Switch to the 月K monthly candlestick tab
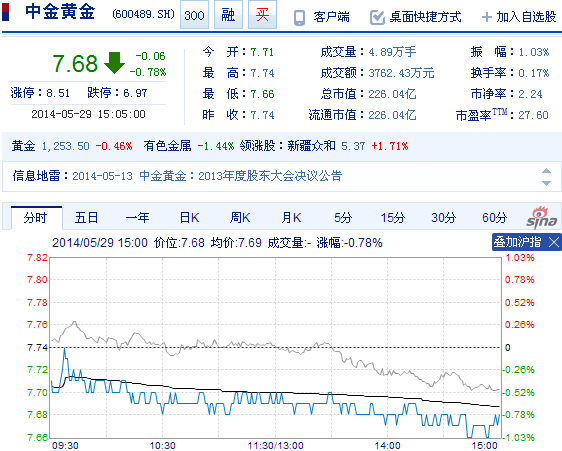 tap(291, 218)
